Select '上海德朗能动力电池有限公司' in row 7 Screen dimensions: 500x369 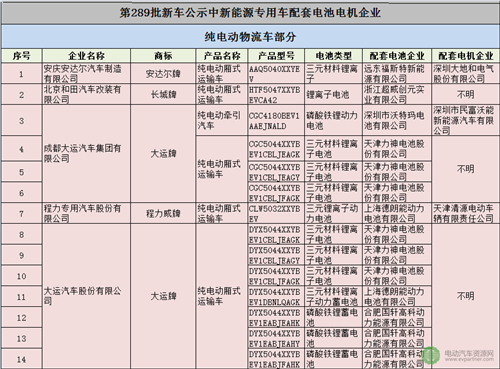click(x=397, y=213)
